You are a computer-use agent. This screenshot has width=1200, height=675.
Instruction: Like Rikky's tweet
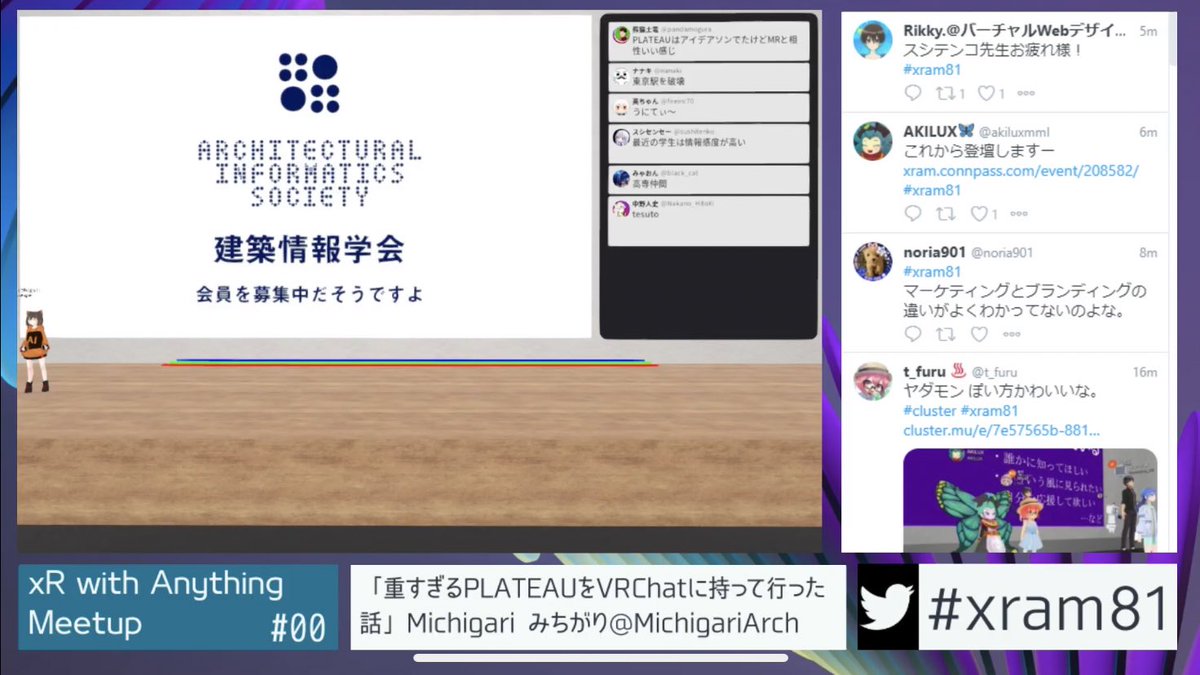tap(986, 93)
